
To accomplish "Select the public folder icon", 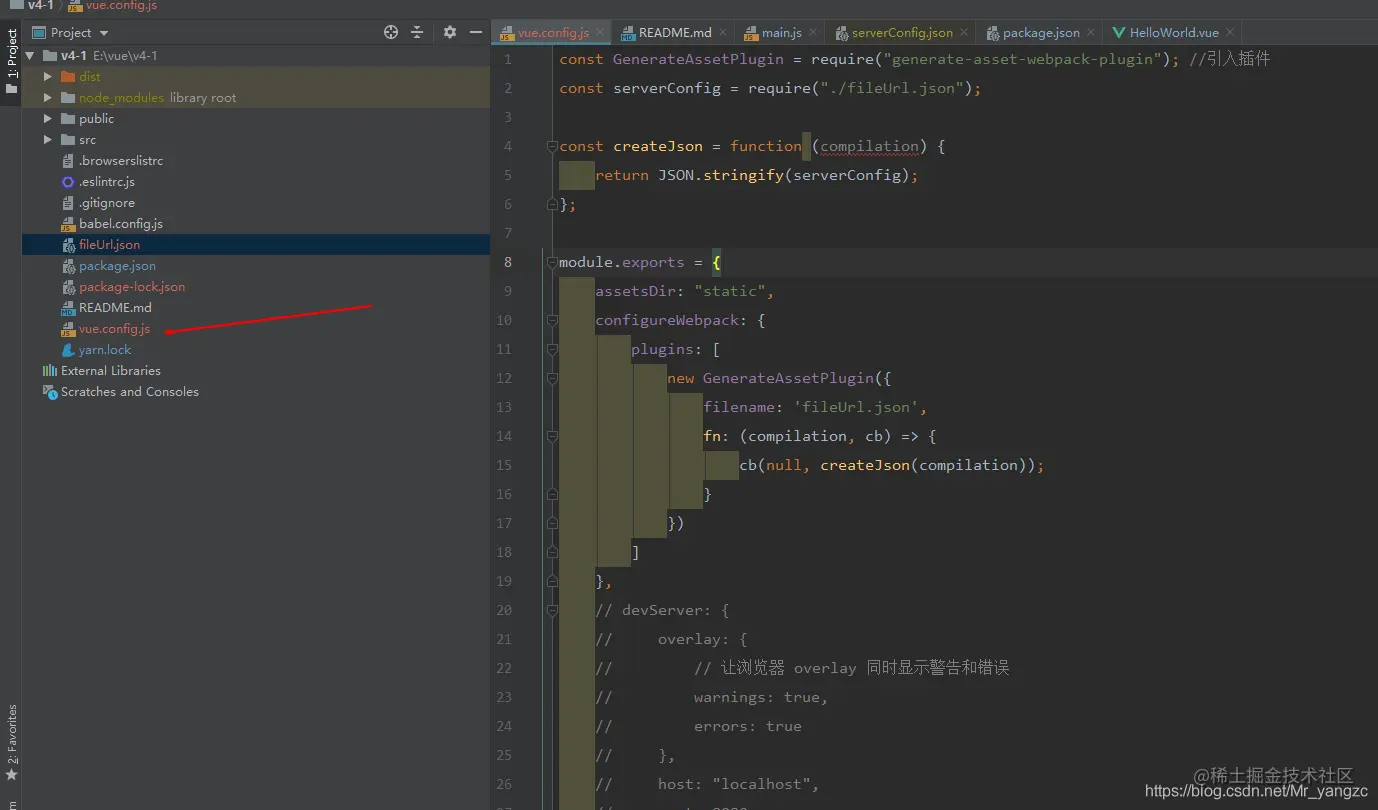I will [x=68, y=118].
